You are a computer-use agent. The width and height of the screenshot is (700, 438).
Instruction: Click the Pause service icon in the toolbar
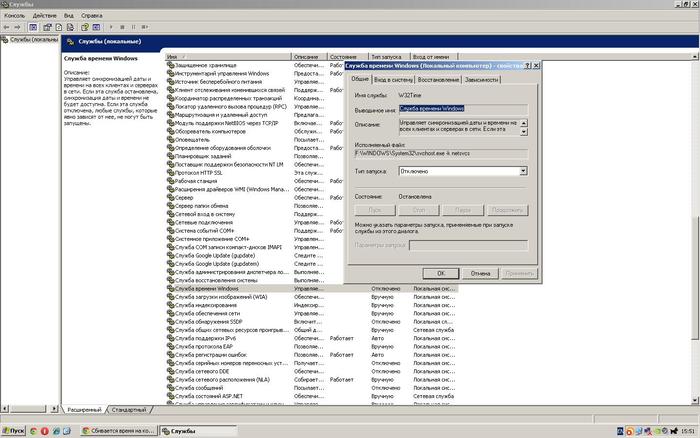[133, 27]
